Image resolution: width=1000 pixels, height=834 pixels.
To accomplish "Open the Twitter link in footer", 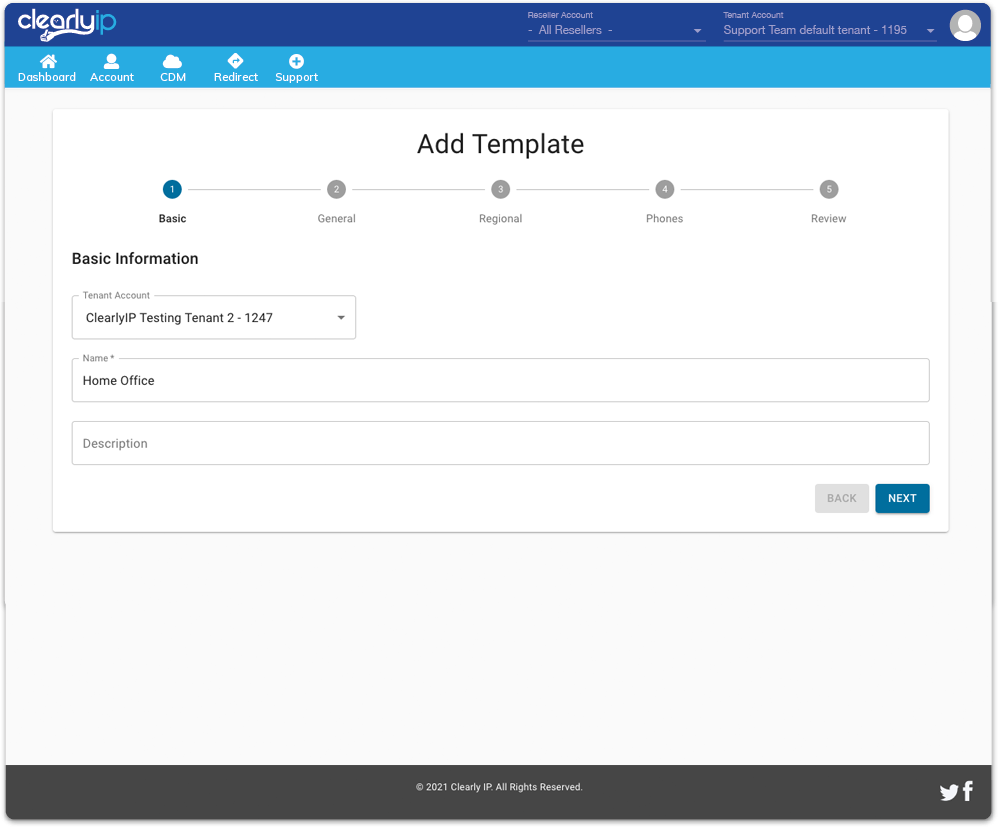I will pyautogui.click(x=948, y=793).
